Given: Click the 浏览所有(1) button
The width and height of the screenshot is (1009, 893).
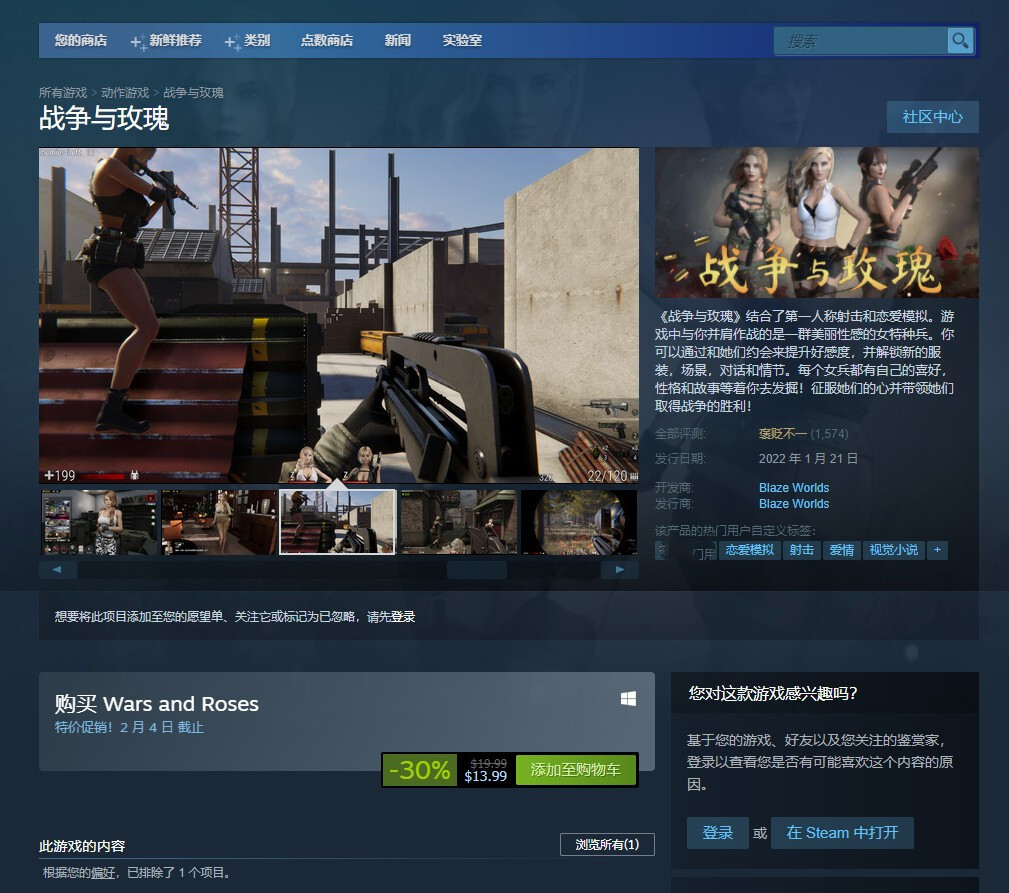Looking at the screenshot, I should click(x=607, y=844).
